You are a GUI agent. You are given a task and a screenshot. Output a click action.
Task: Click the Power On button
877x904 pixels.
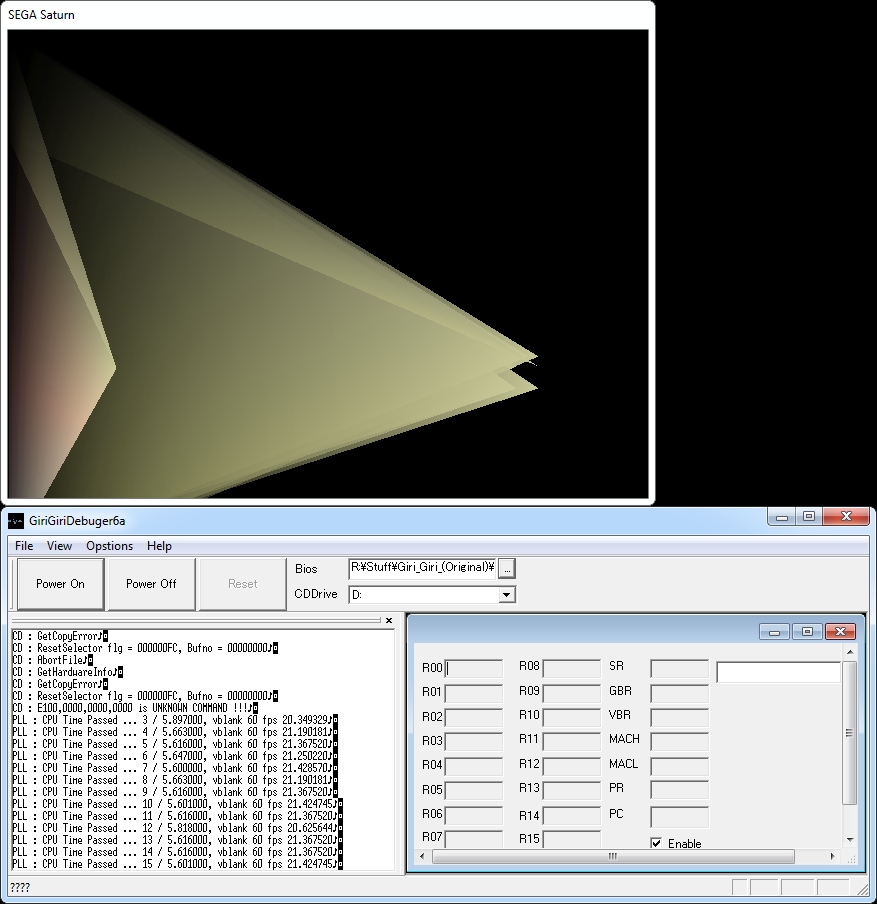coord(61,584)
